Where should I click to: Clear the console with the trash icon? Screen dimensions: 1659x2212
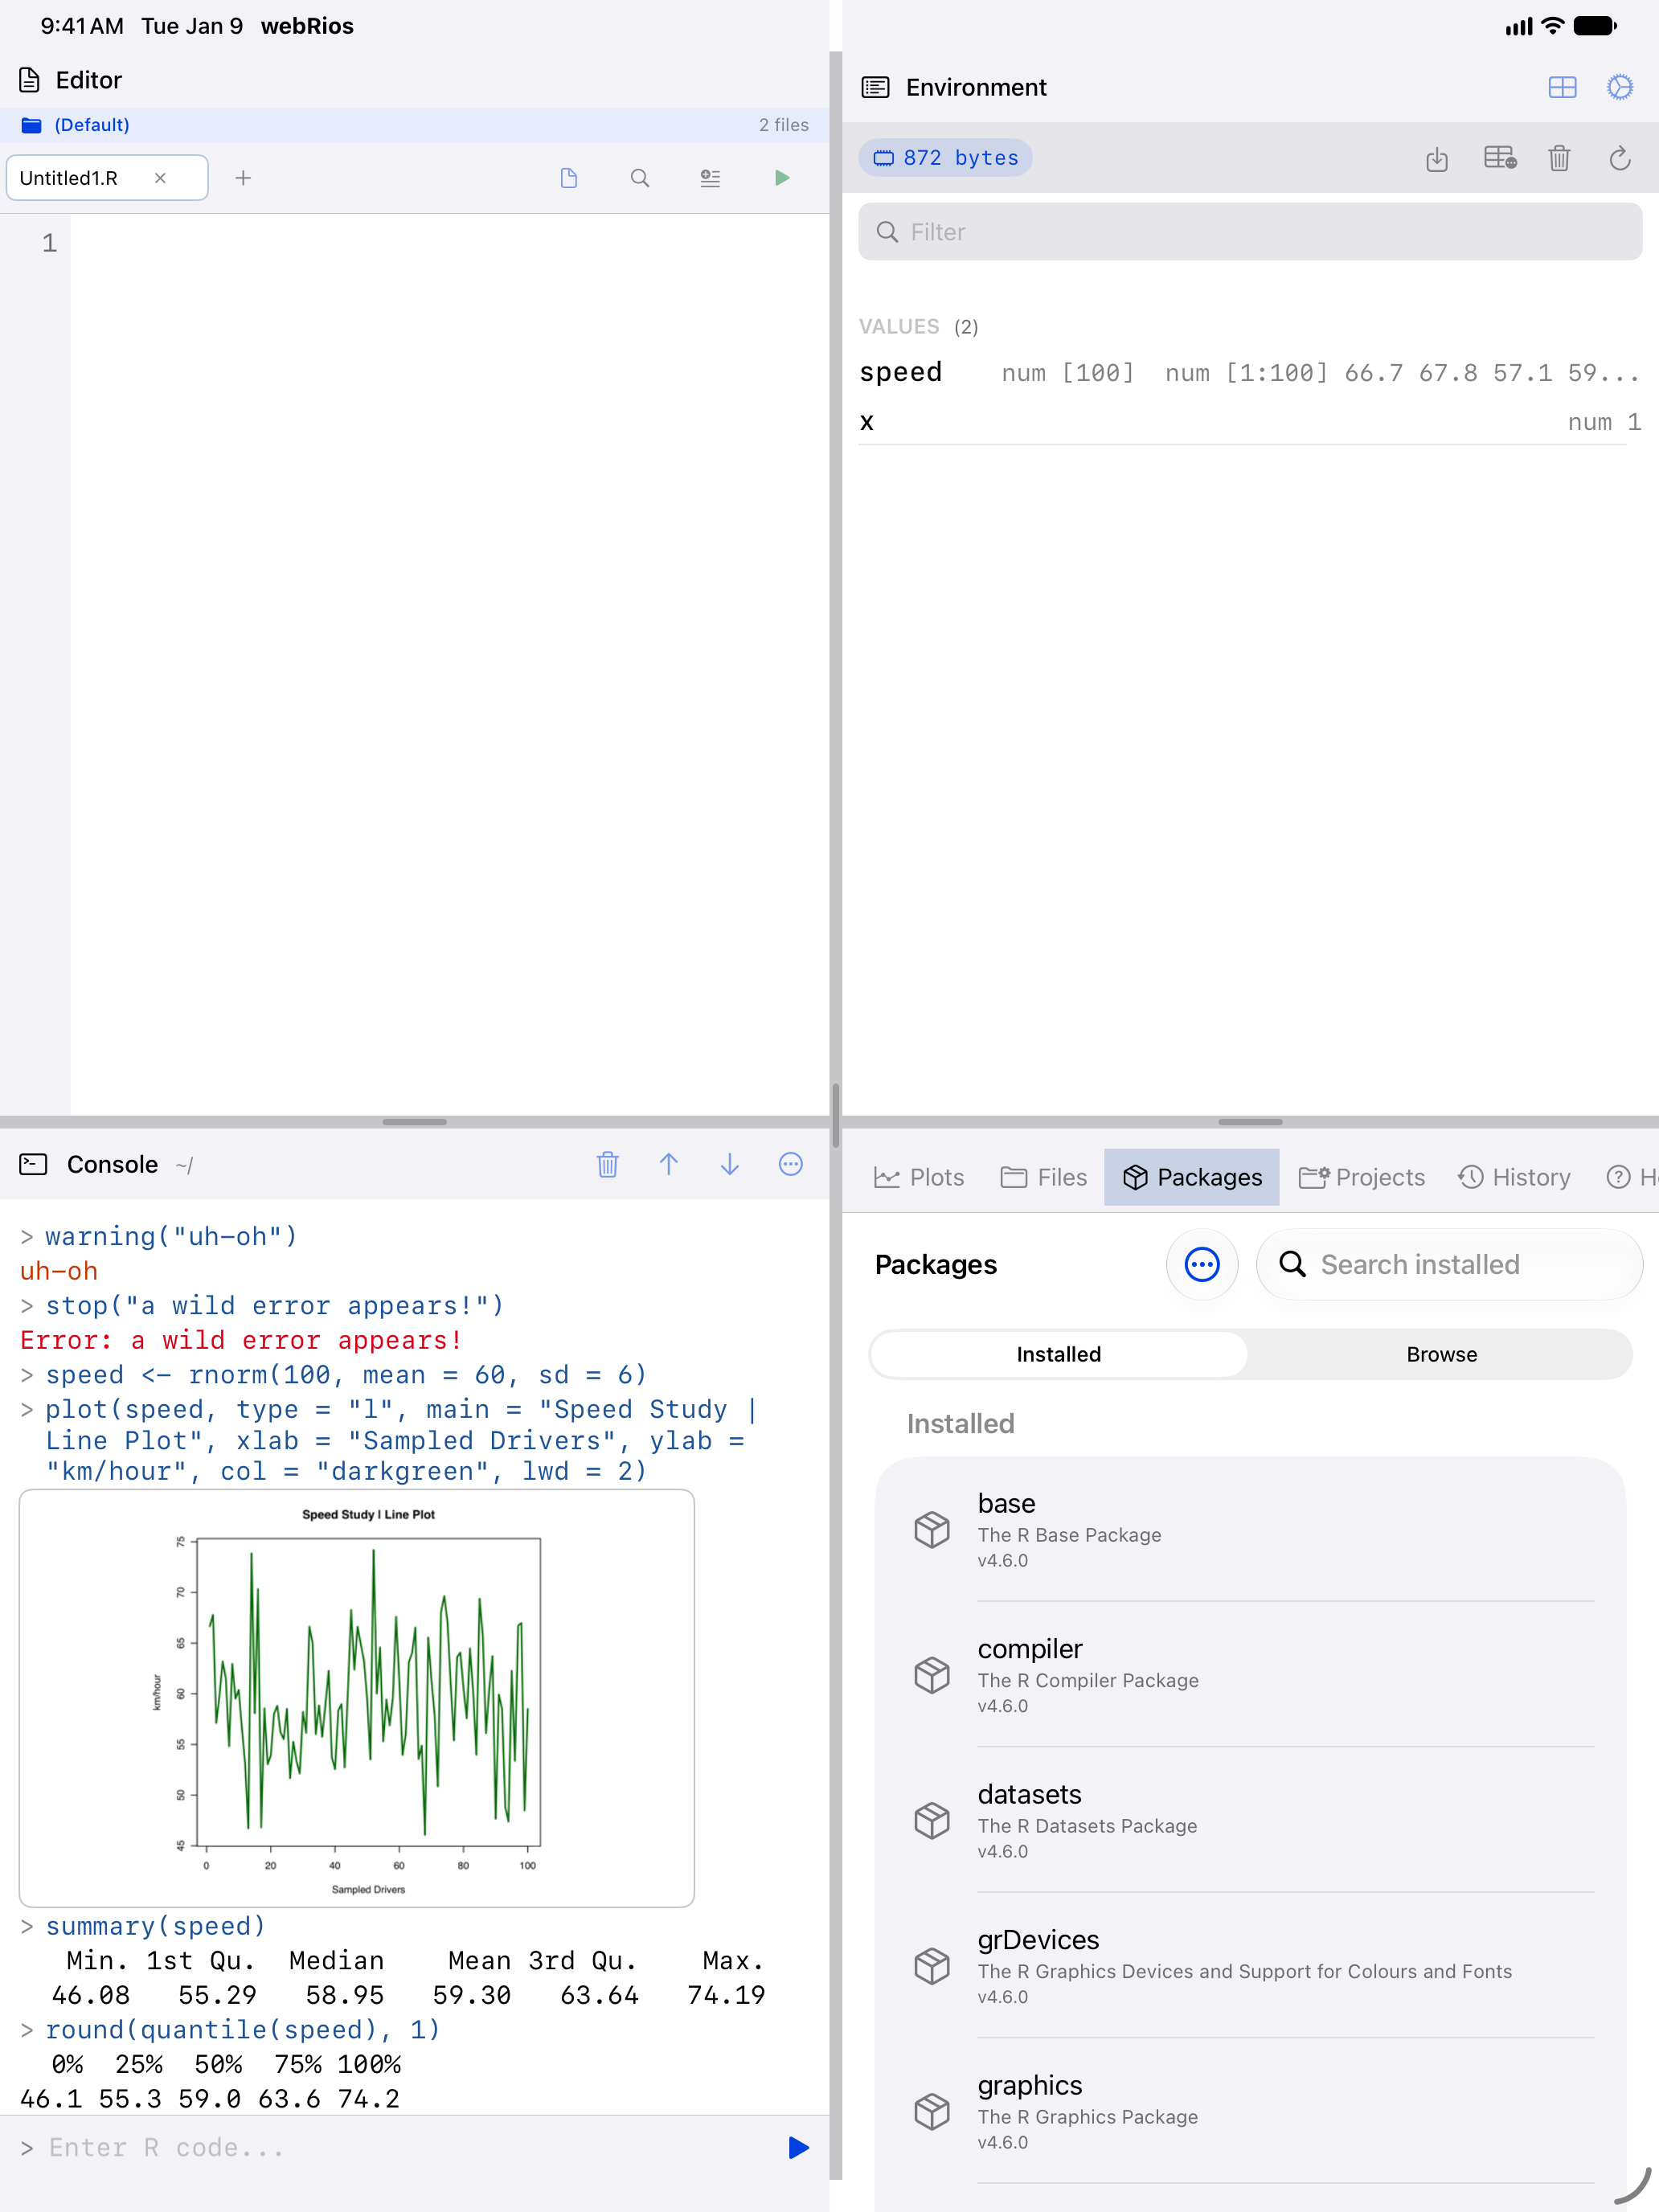pos(608,1164)
